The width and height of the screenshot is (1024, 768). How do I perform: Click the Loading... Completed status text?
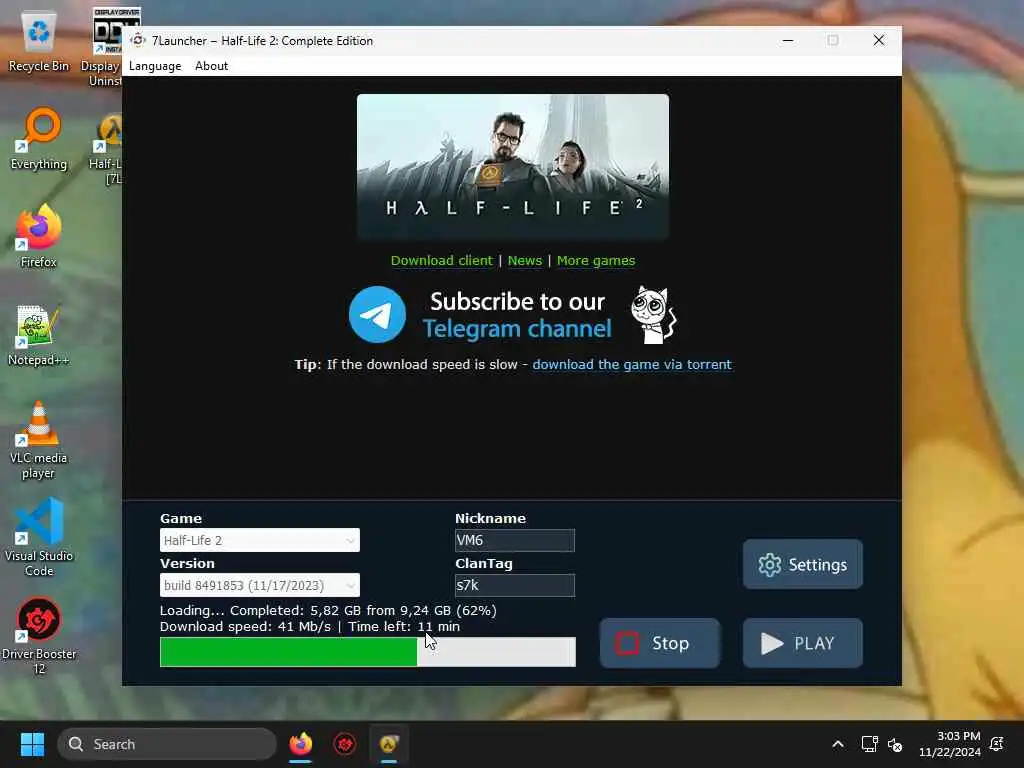(328, 610)
